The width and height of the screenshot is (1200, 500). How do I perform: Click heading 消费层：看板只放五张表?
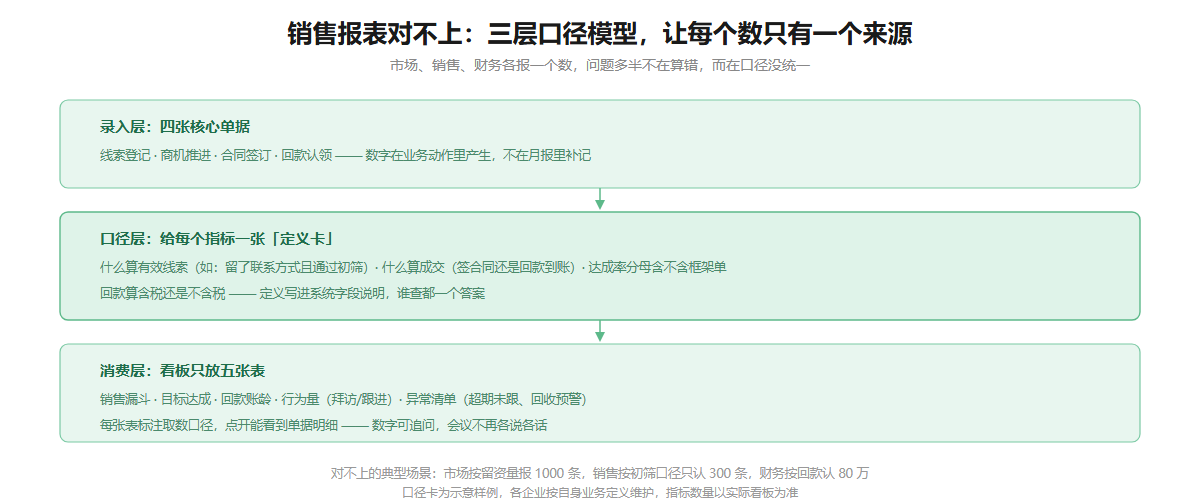pyautogui.click(x=182, y=371)
